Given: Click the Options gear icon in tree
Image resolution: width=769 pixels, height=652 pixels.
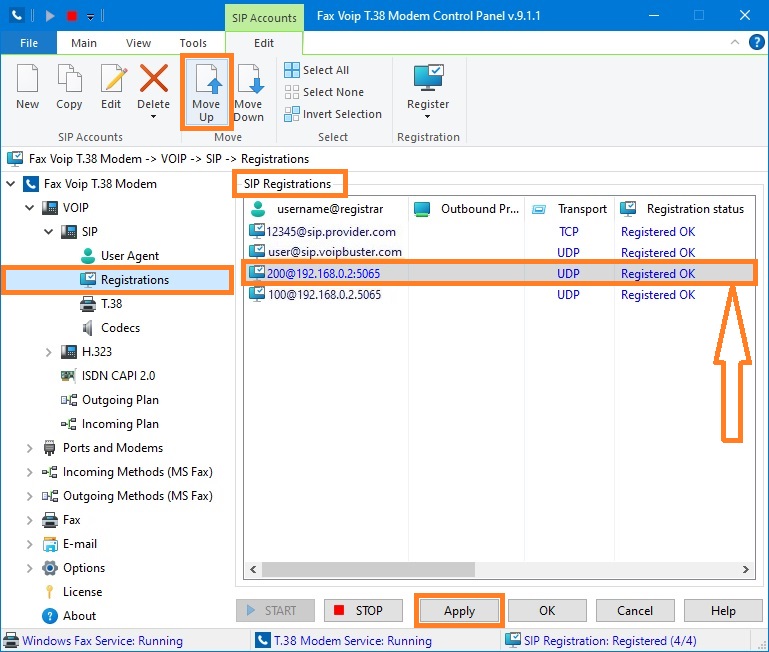Looking at the screenshot, I should click(50, 568).
